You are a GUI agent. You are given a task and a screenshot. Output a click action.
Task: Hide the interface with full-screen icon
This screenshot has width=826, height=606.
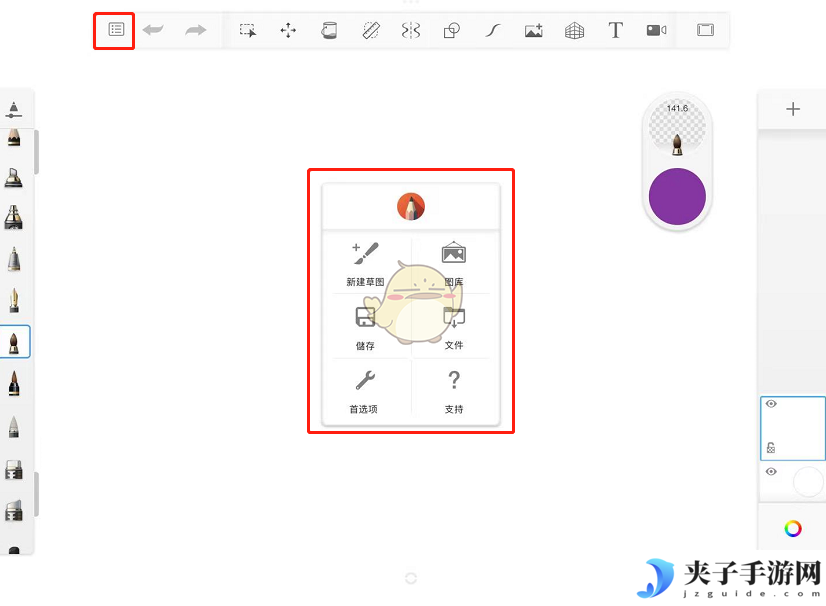click(x=705, y=30)
